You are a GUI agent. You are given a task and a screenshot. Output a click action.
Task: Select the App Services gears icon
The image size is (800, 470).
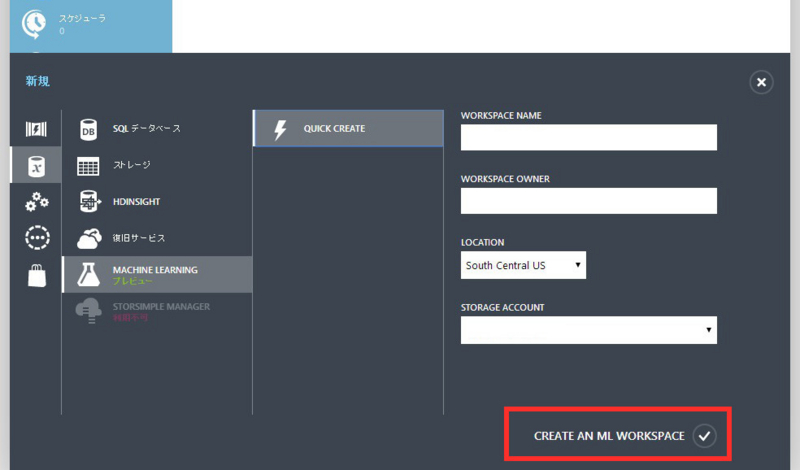point(37,202)
